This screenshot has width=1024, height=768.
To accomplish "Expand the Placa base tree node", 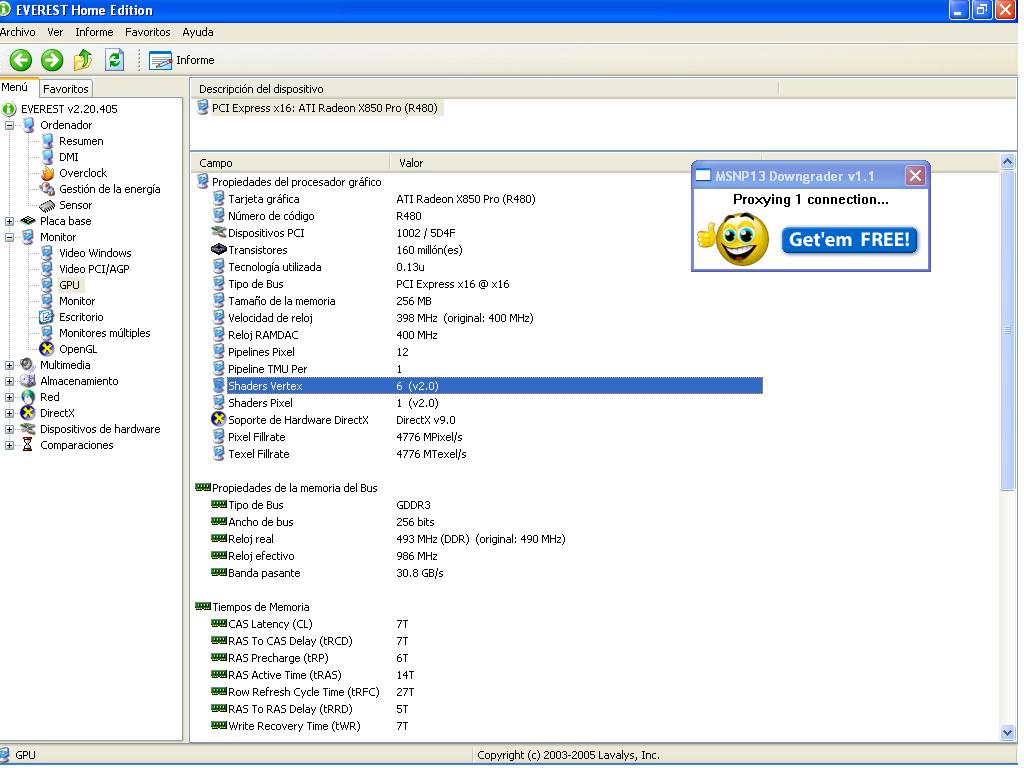I will [9, 221].
